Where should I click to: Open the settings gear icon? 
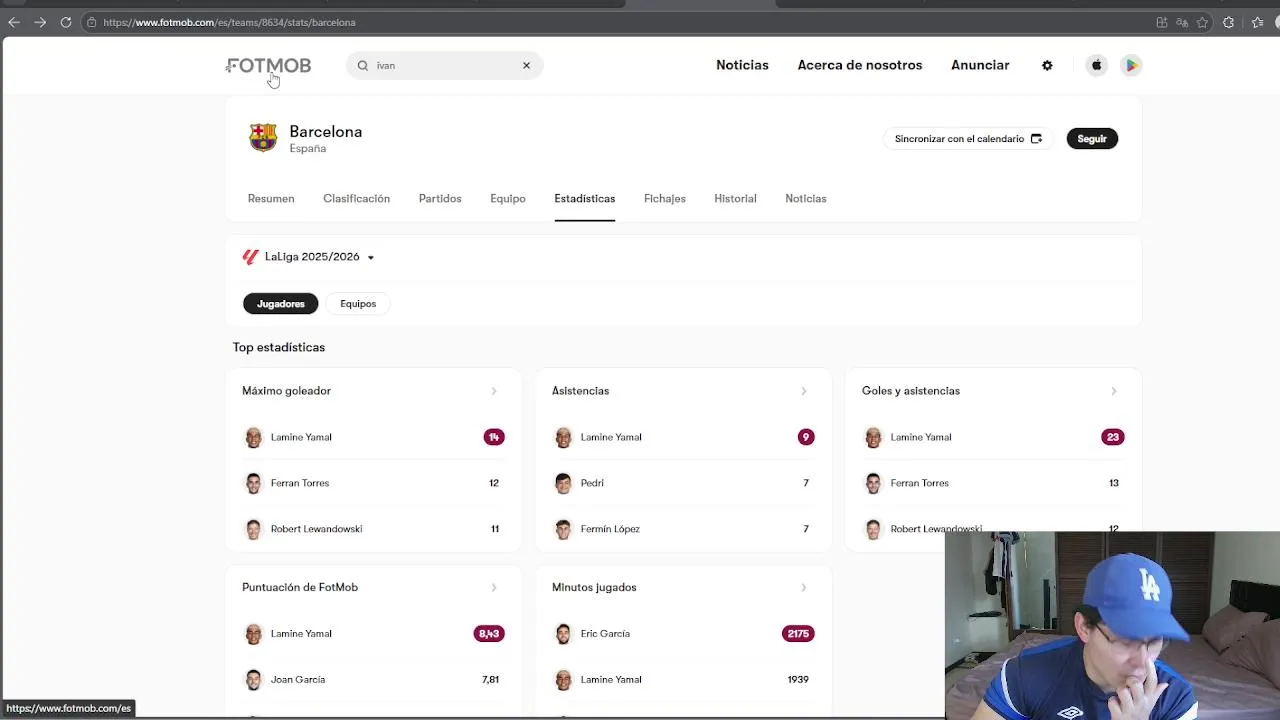pos(1047,65)
